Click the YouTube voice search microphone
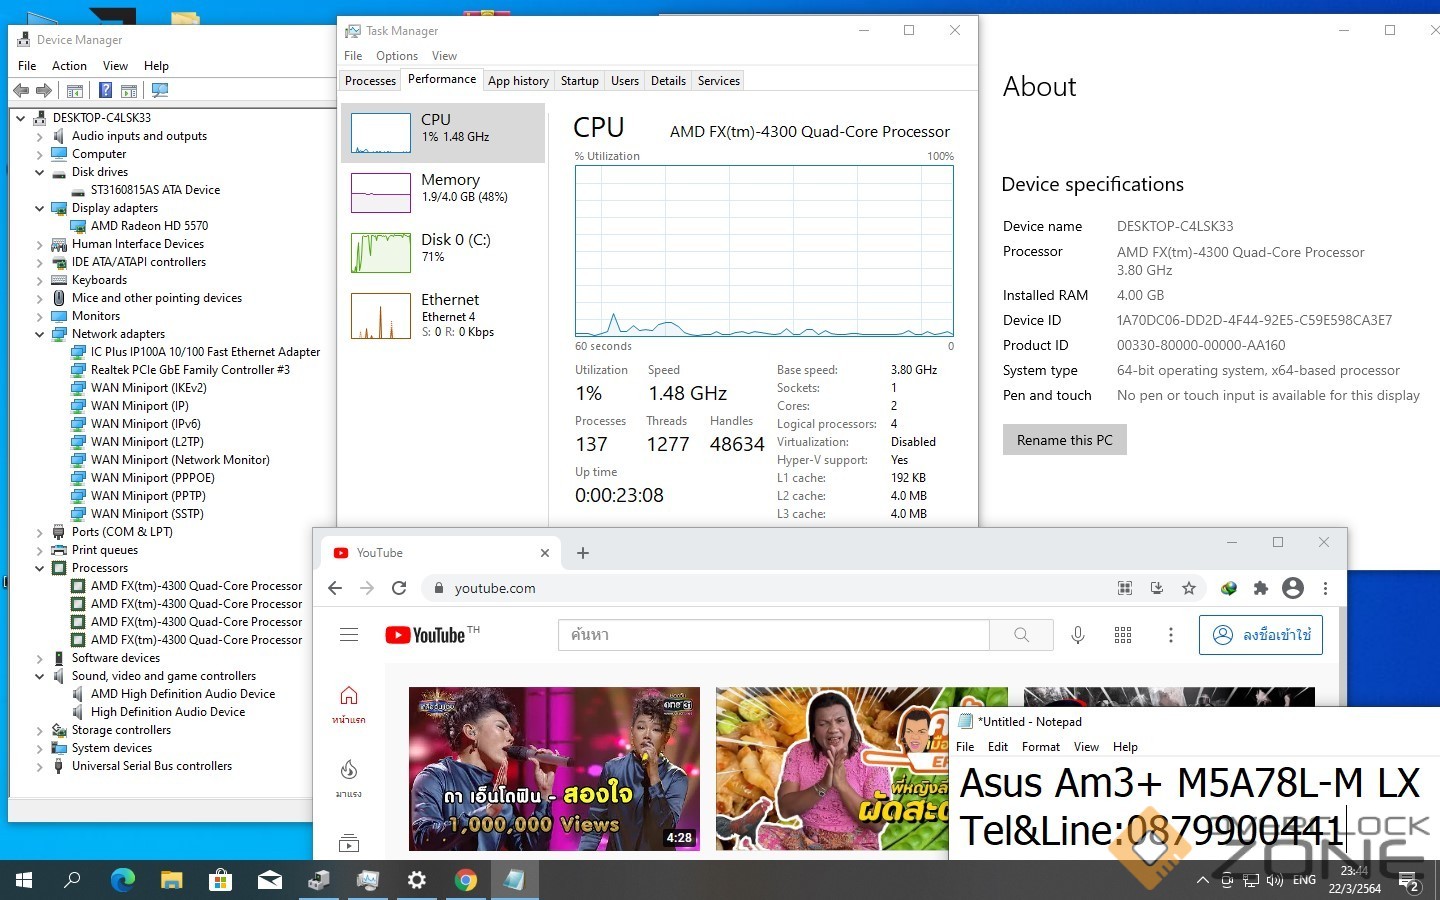Image resolution: width=1440 pixels, height=900 pixels. point(1078,635)
